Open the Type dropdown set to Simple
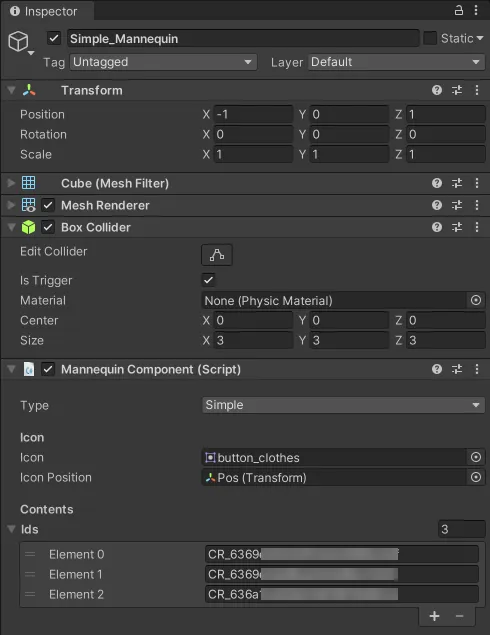490x635 pixels. [x=343, y=405]
